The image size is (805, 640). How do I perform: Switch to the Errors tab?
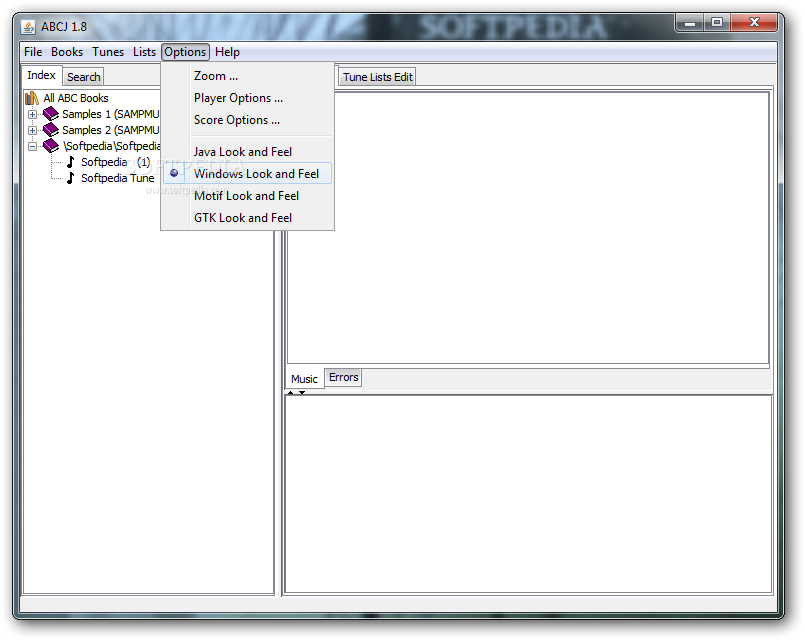[x=343, y=377]
